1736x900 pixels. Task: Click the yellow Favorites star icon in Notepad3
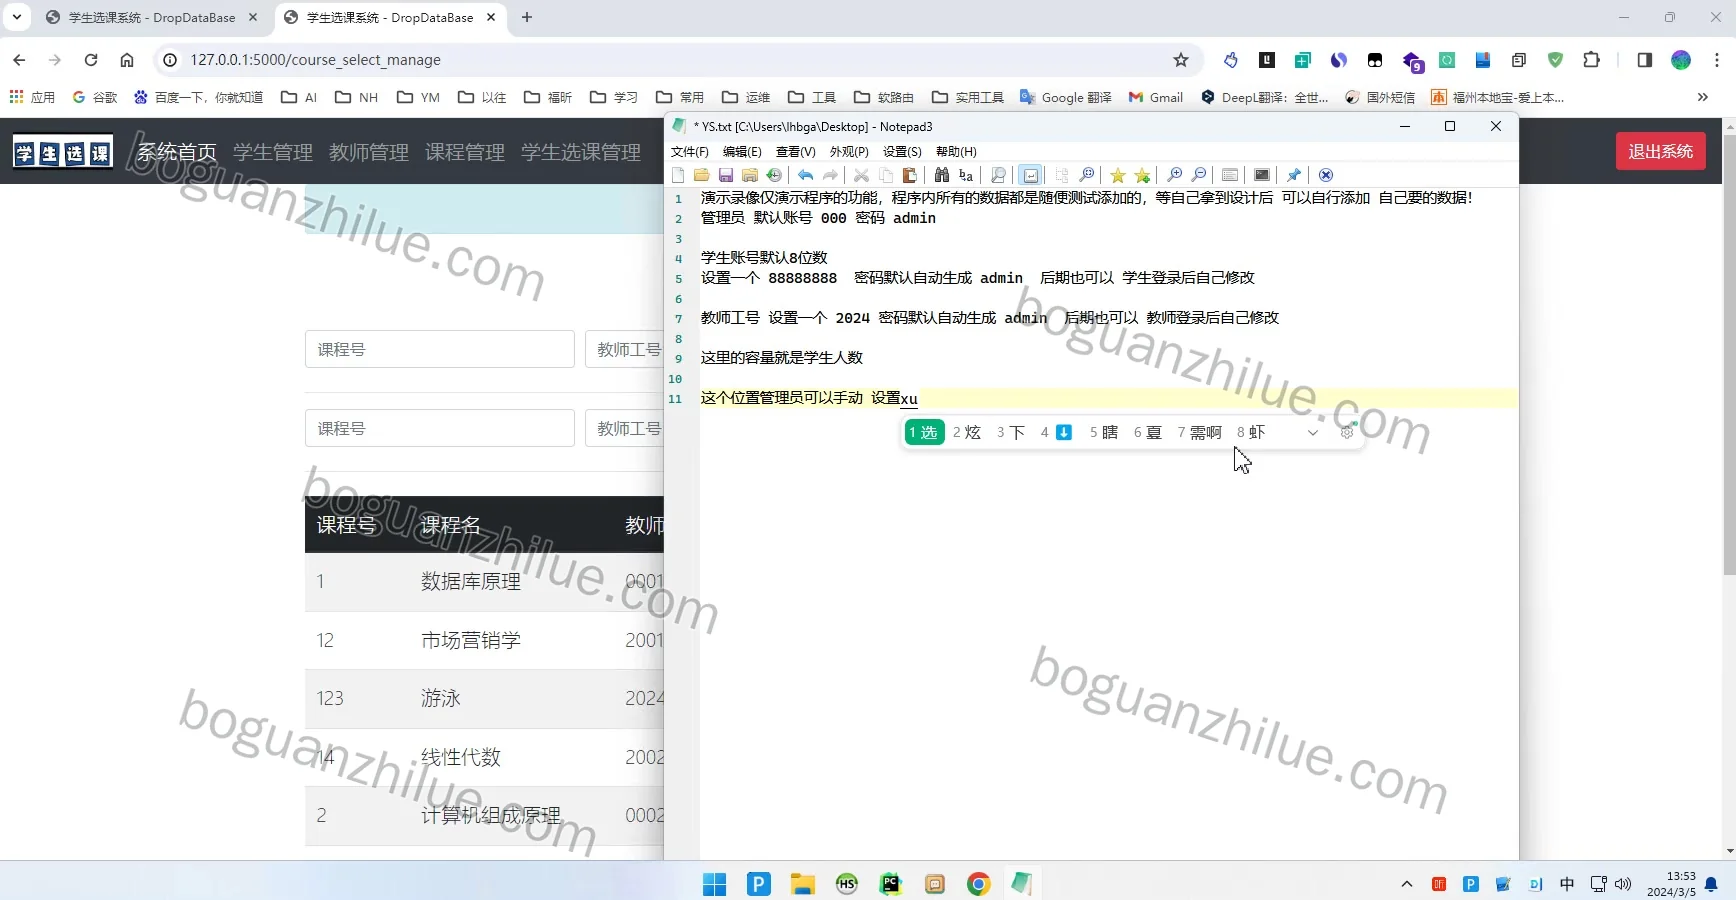1118,175
